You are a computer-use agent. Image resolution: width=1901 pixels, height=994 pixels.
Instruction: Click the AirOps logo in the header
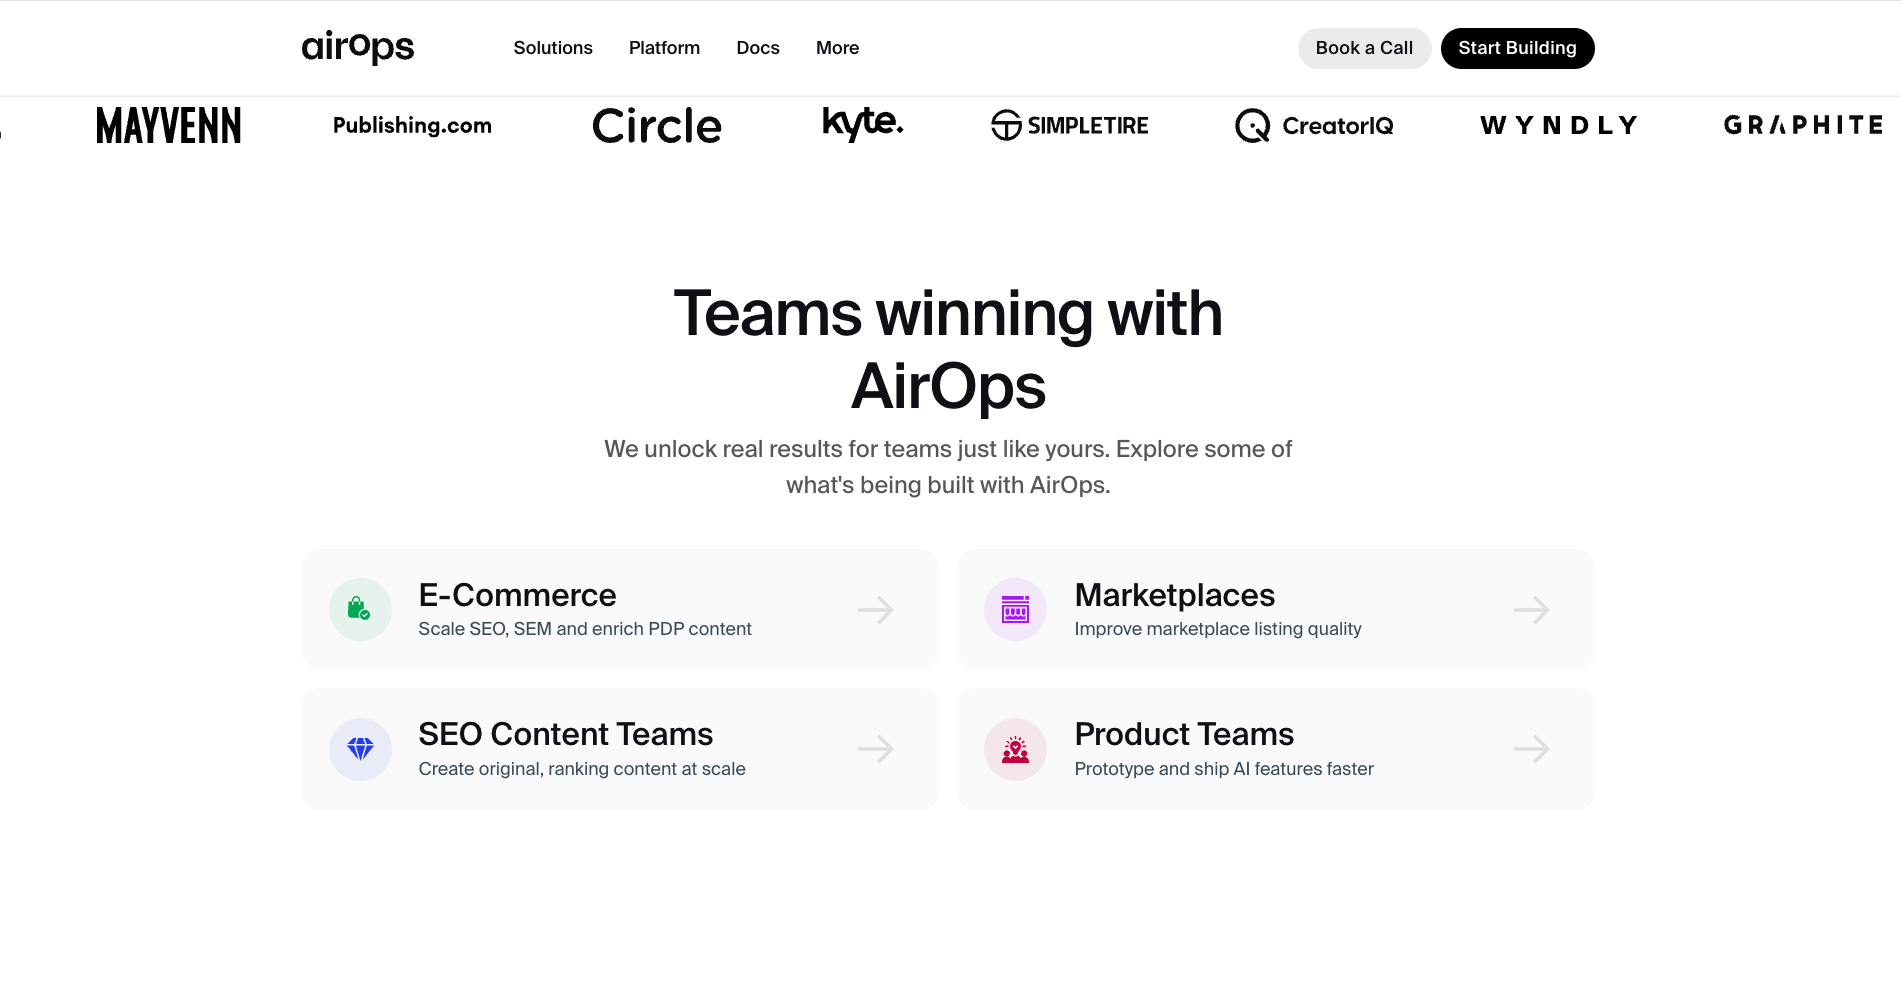357,47
